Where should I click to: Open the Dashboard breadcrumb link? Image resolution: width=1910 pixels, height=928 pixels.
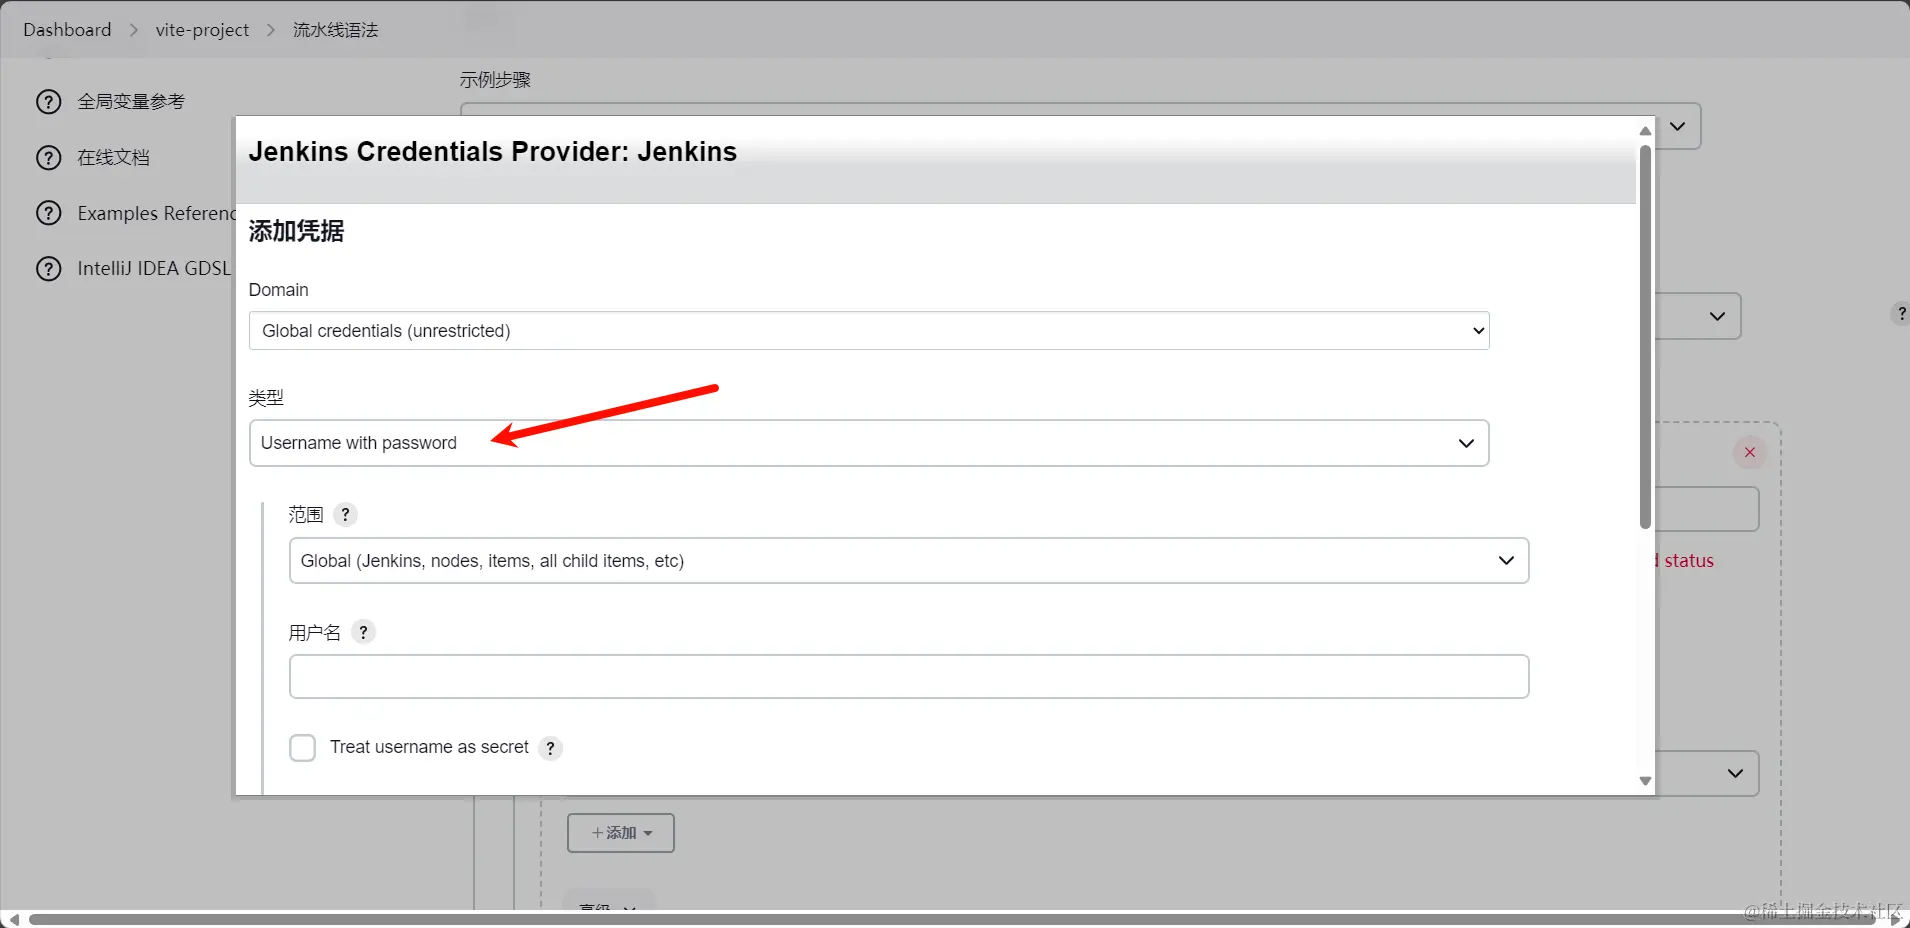67,30
